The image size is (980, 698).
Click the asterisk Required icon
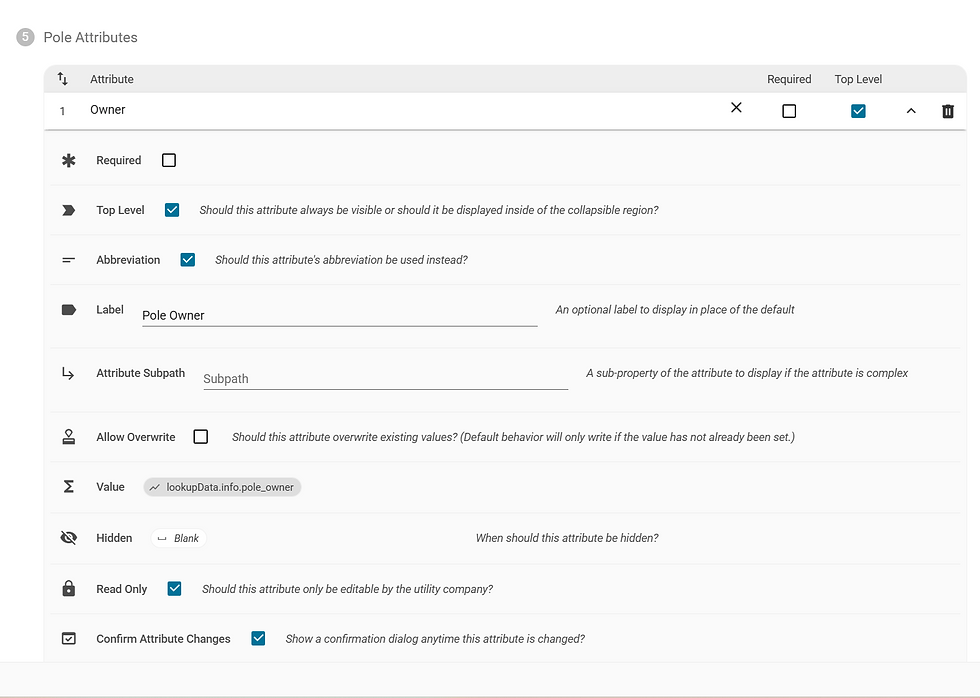[69, 160]
